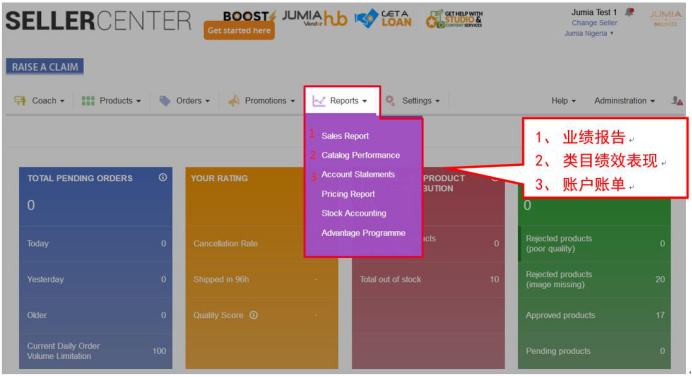Screen dimensions: 692x377
Task: Click the Orders tag icon
Action: click(165, 101)
